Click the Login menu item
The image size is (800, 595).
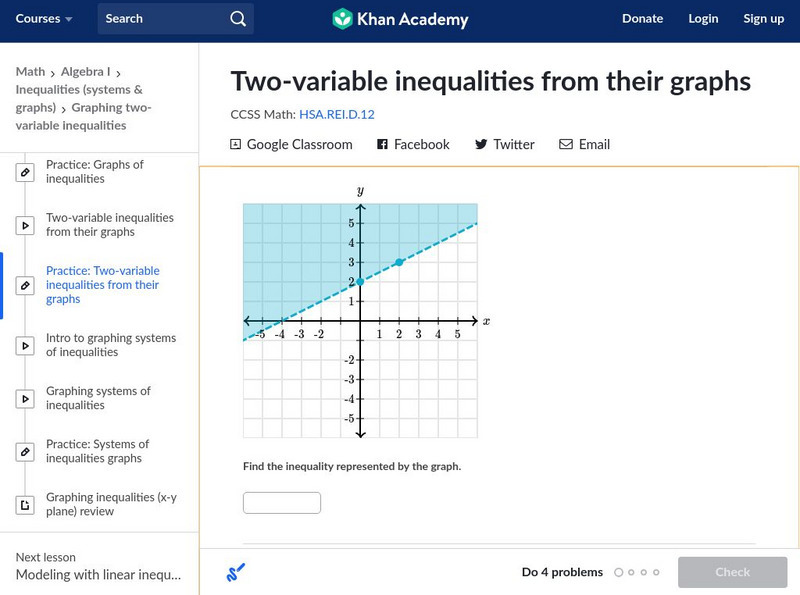coord(703,19)
